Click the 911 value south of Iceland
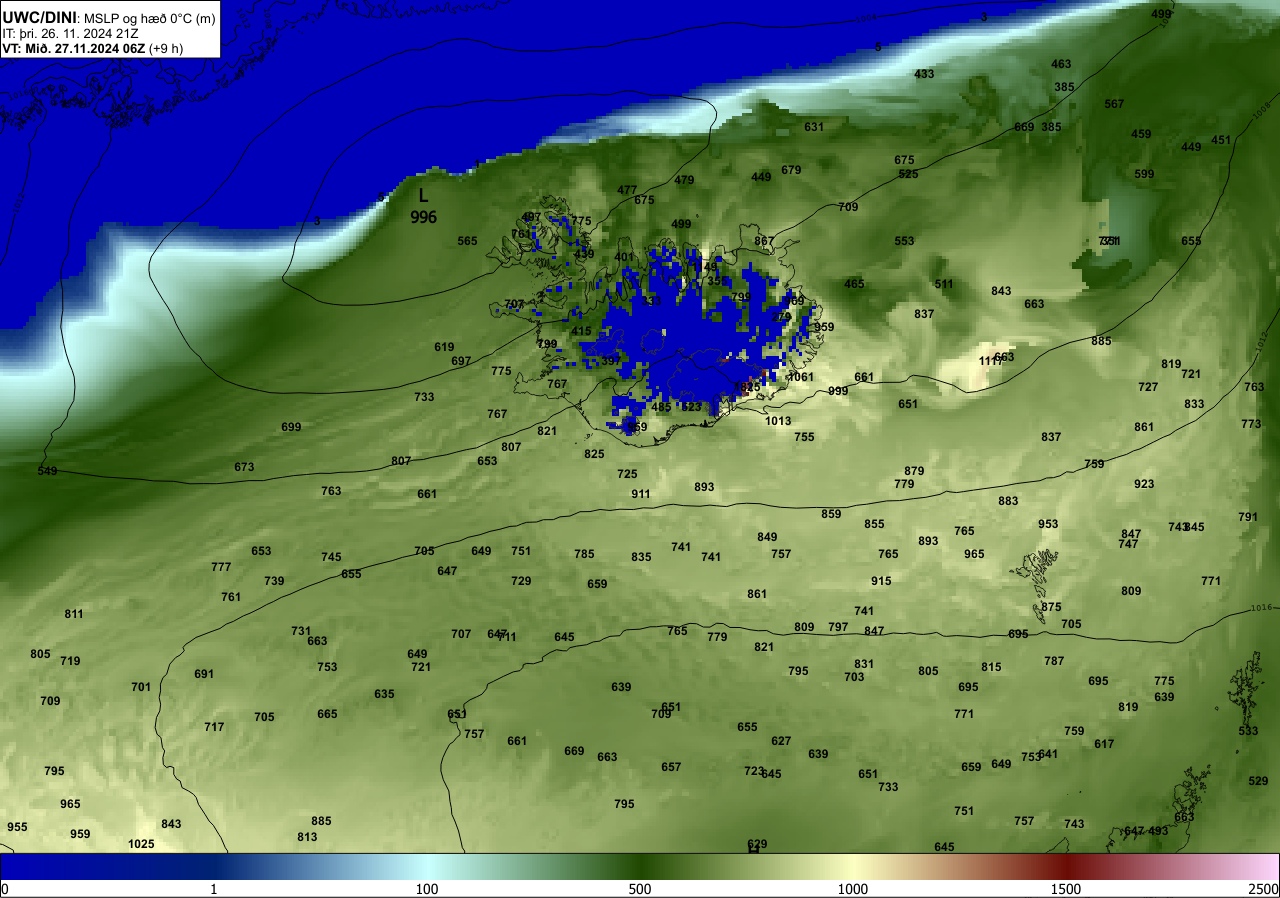This screenshot has height=898, width=1280. click(641, 495)
